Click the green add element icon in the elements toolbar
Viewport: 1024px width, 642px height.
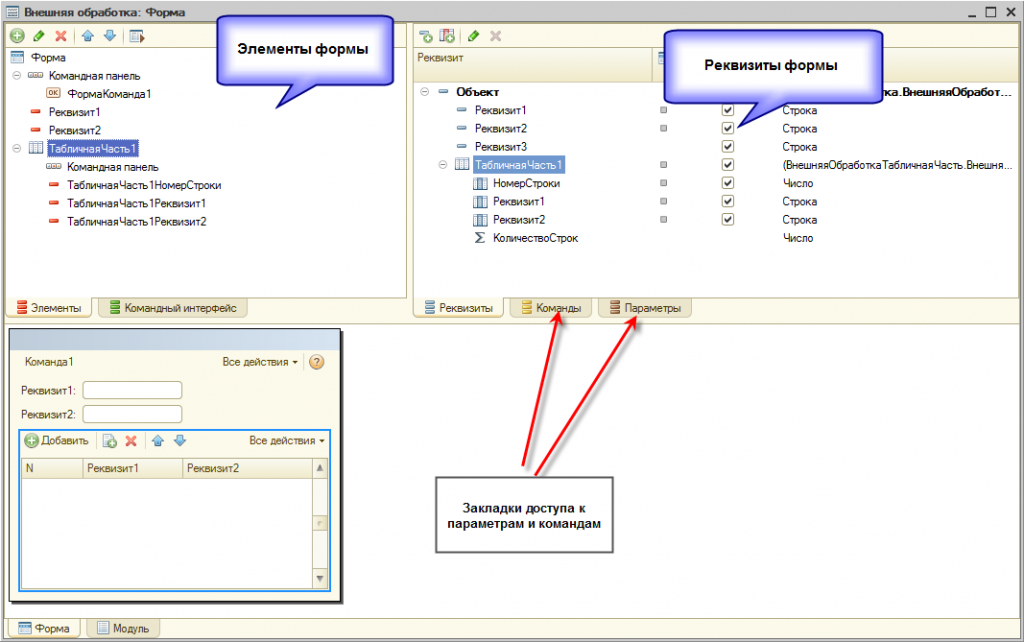(18, 36)
